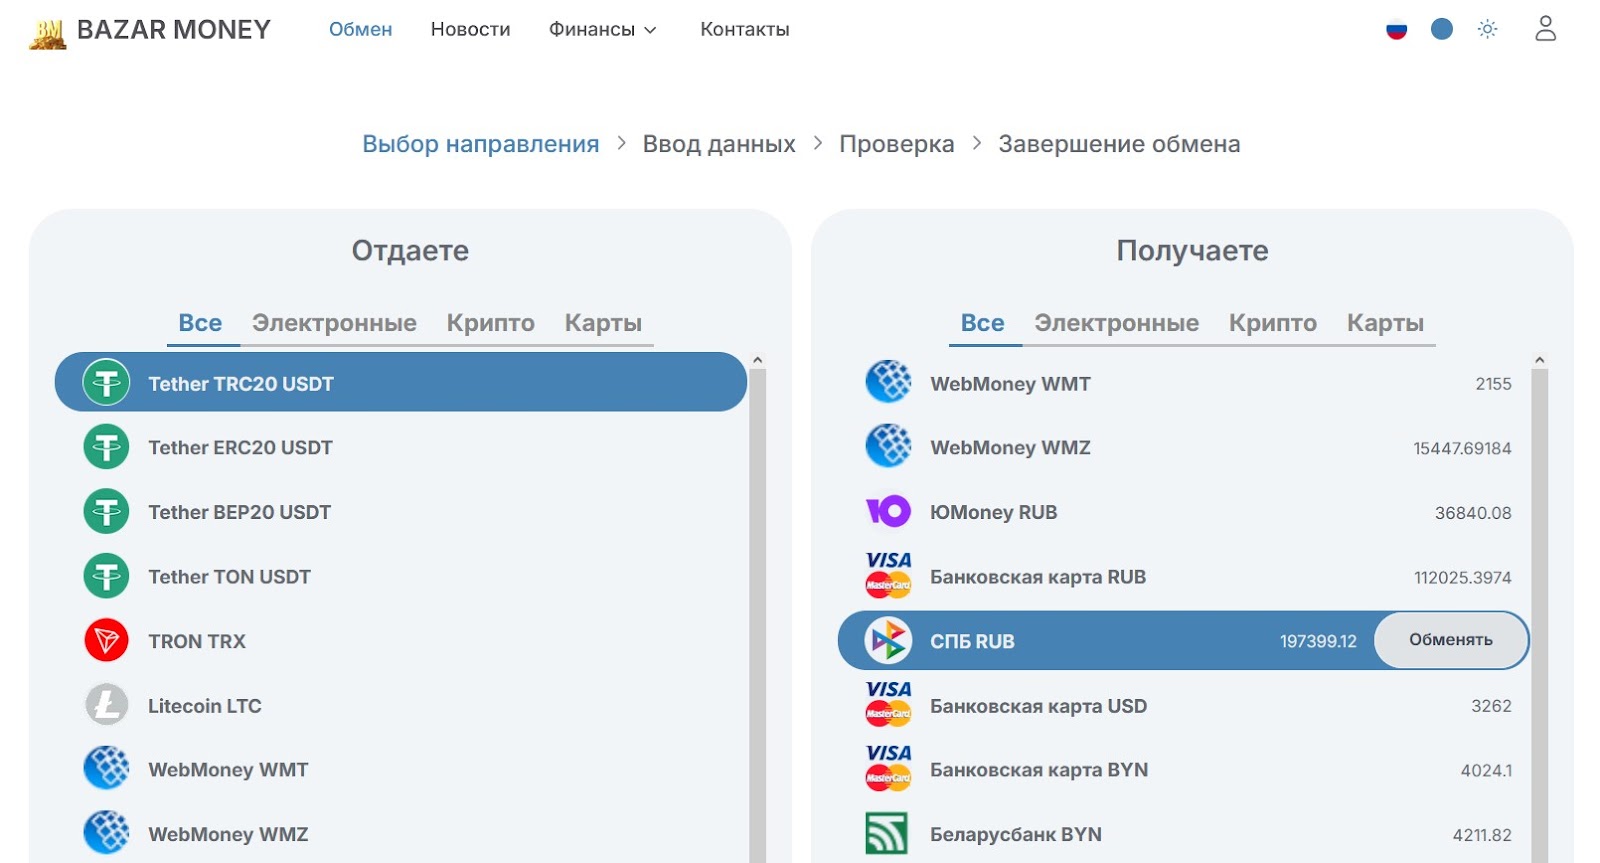This screenshot has width=1600, height=863.
Task: Click Tether TRC20 USDT coin icon
Action: click(106, 382)
